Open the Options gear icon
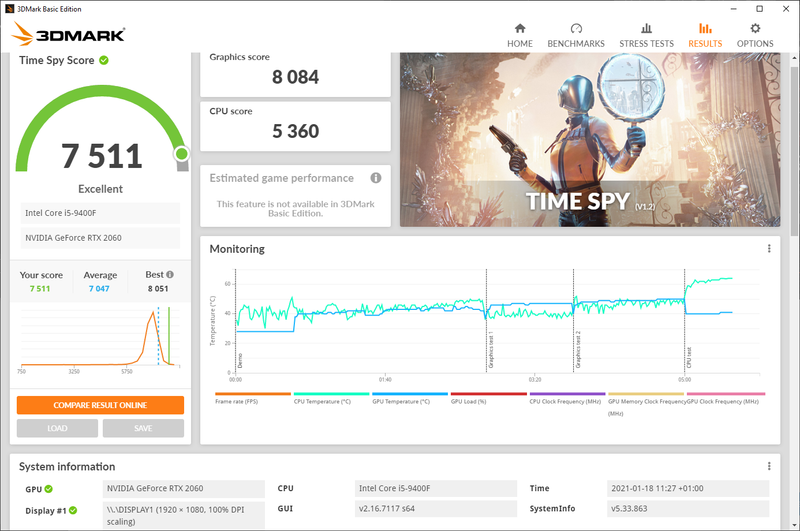This screenshot has width=800, height=531. coord(755,28)
